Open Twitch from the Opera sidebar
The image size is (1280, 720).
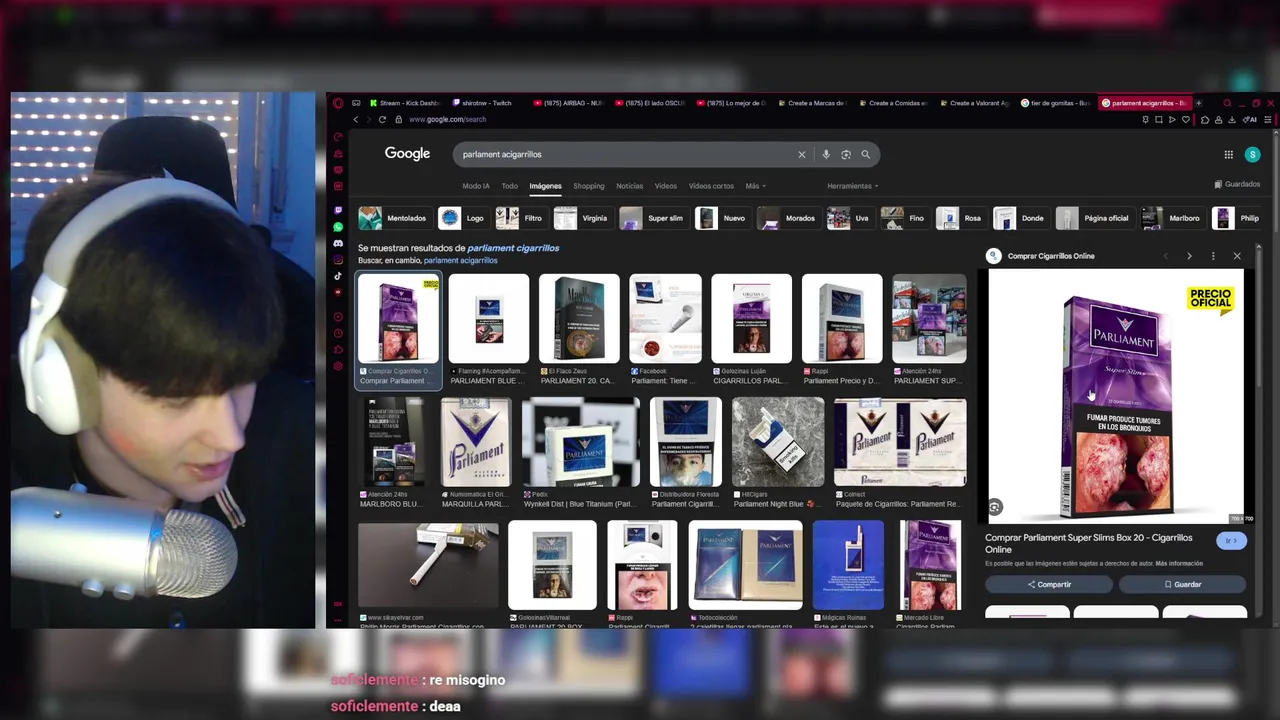(338, 211)
